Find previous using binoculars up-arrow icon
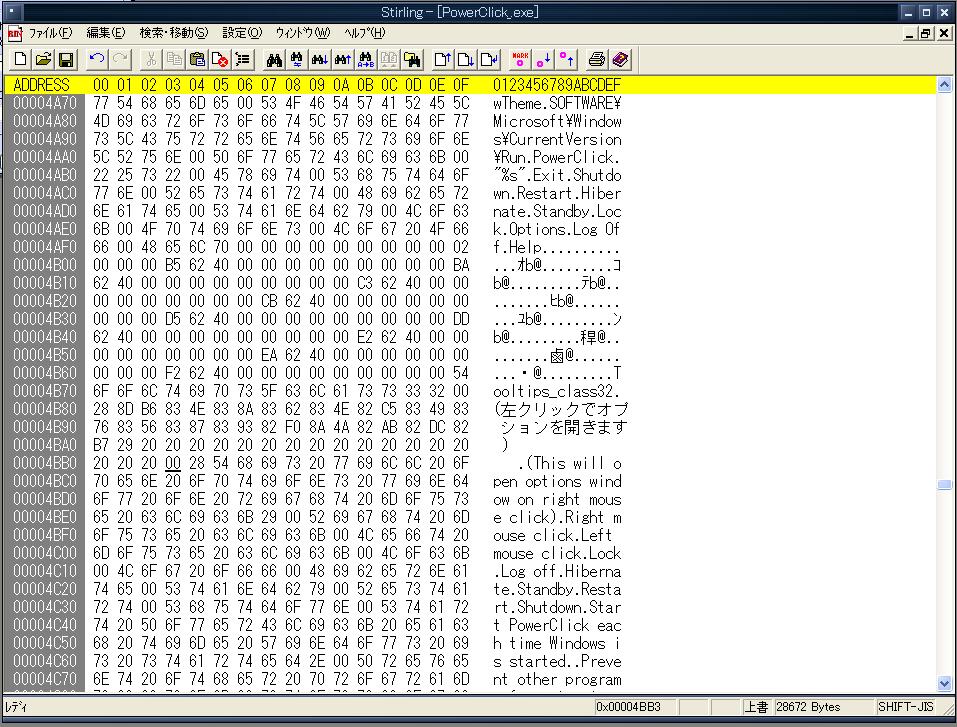957x727 pixels. pos(343,59)
